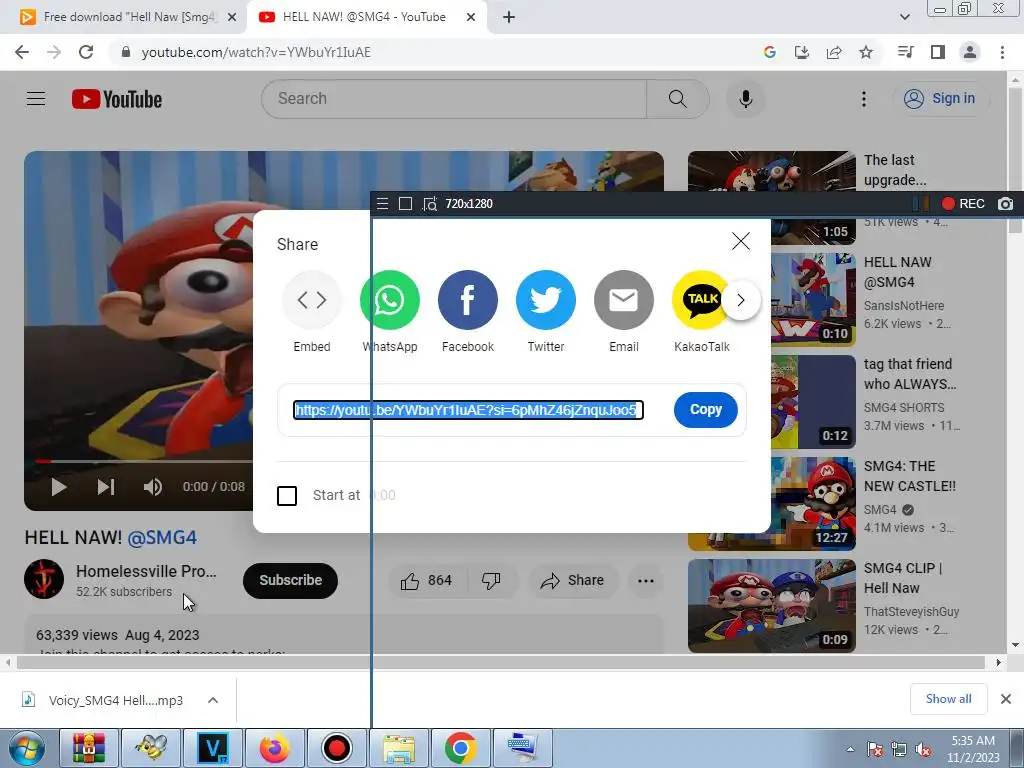Play the video
Image resolution: width=1024 pixels, height=768 pixels.
click(x=59, y=487)
